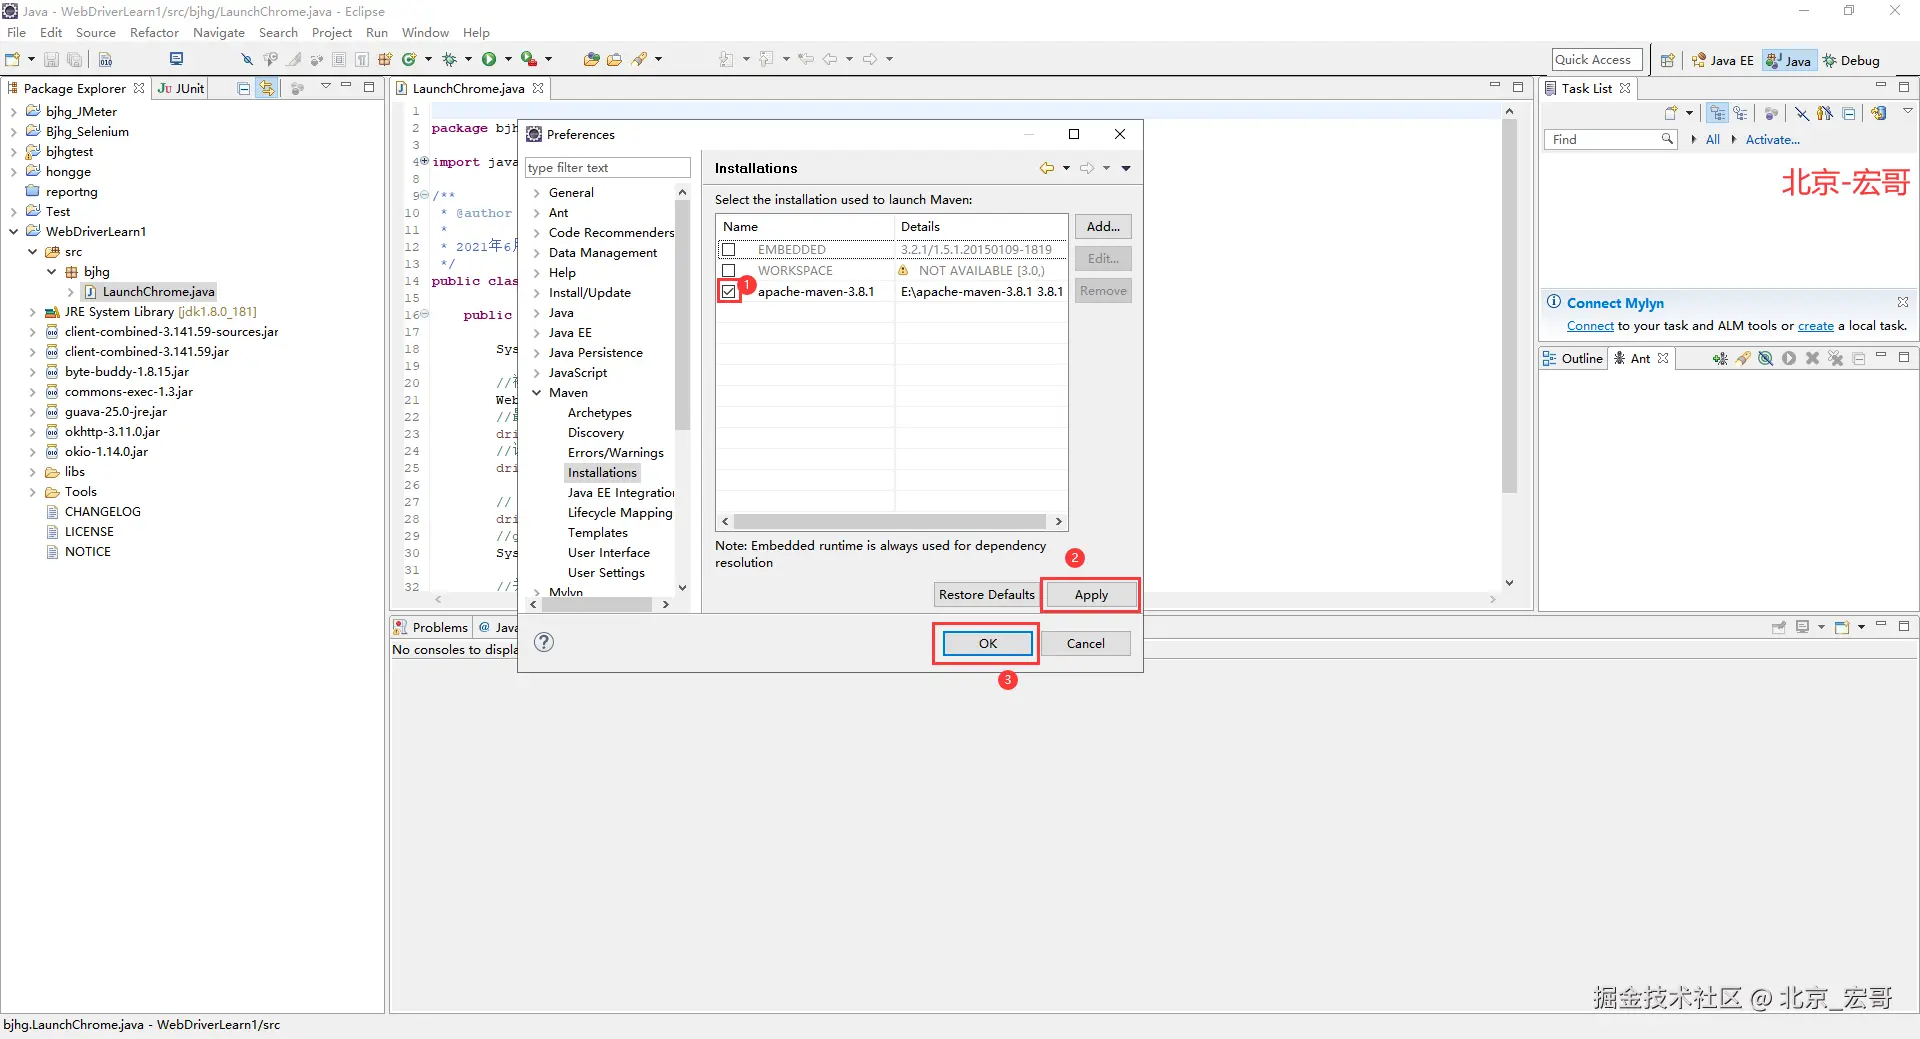Screen dimensions: 1920x1039
Task: Expand the bjhg_JMeter project
Action: click(14, 112)
